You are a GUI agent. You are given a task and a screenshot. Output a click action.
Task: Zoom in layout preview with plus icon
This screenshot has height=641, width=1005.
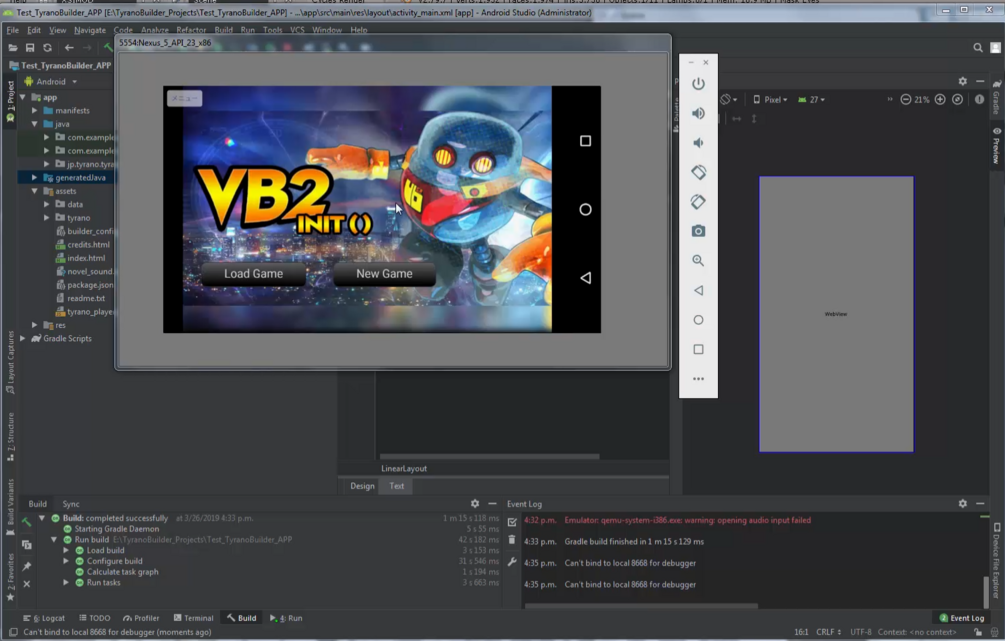tap(940, 99)
